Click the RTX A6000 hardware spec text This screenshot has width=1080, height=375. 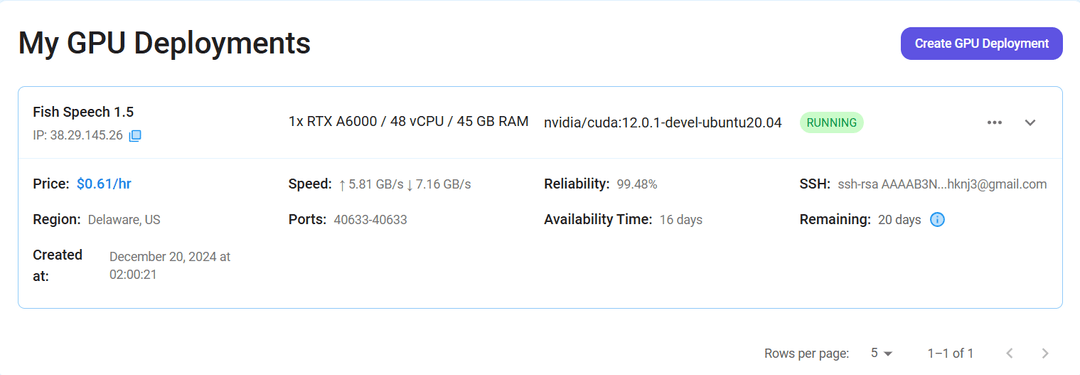tap(408, 121)
